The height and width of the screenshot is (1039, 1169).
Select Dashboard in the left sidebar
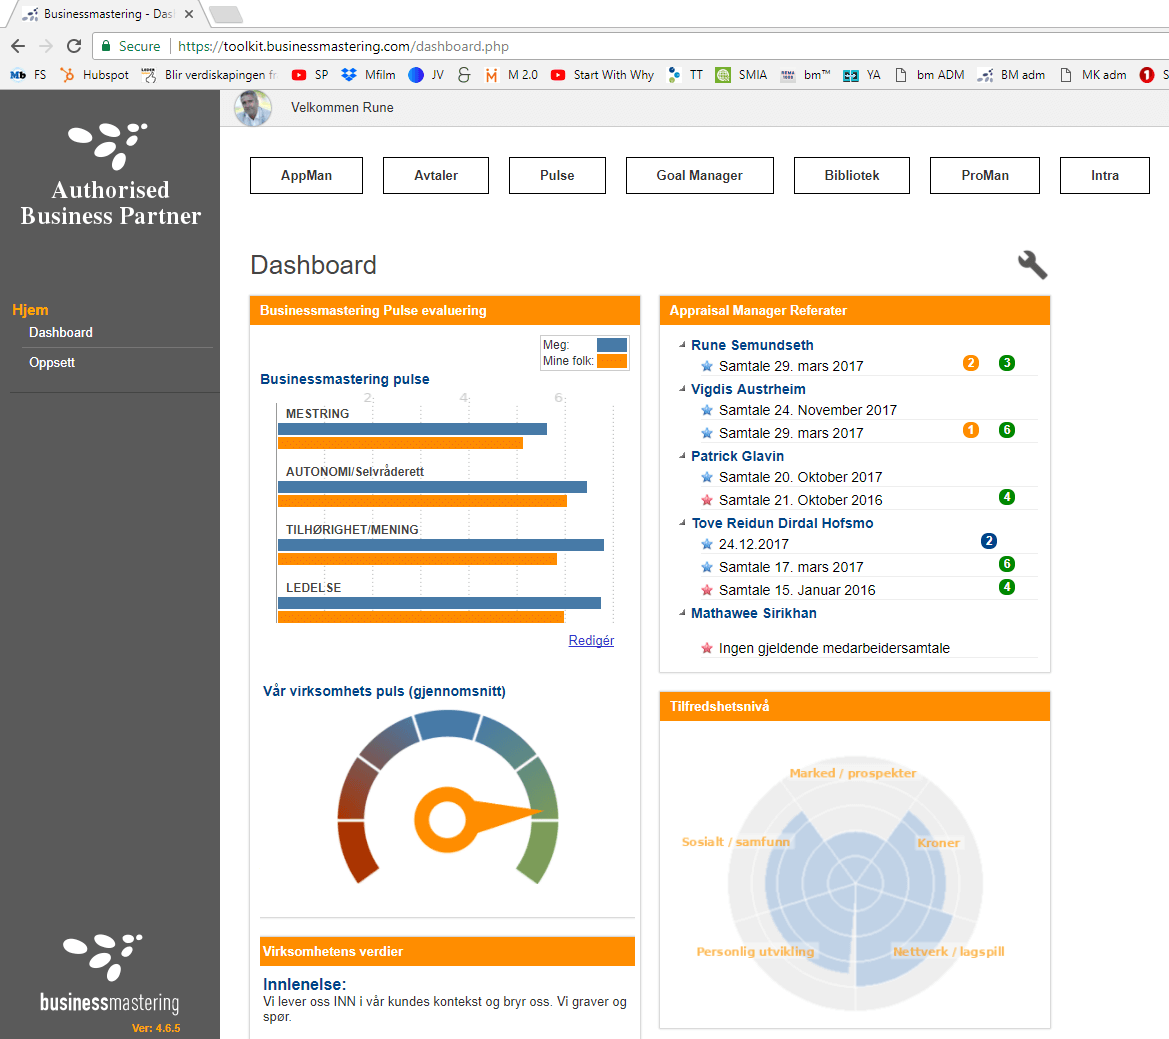61,332
